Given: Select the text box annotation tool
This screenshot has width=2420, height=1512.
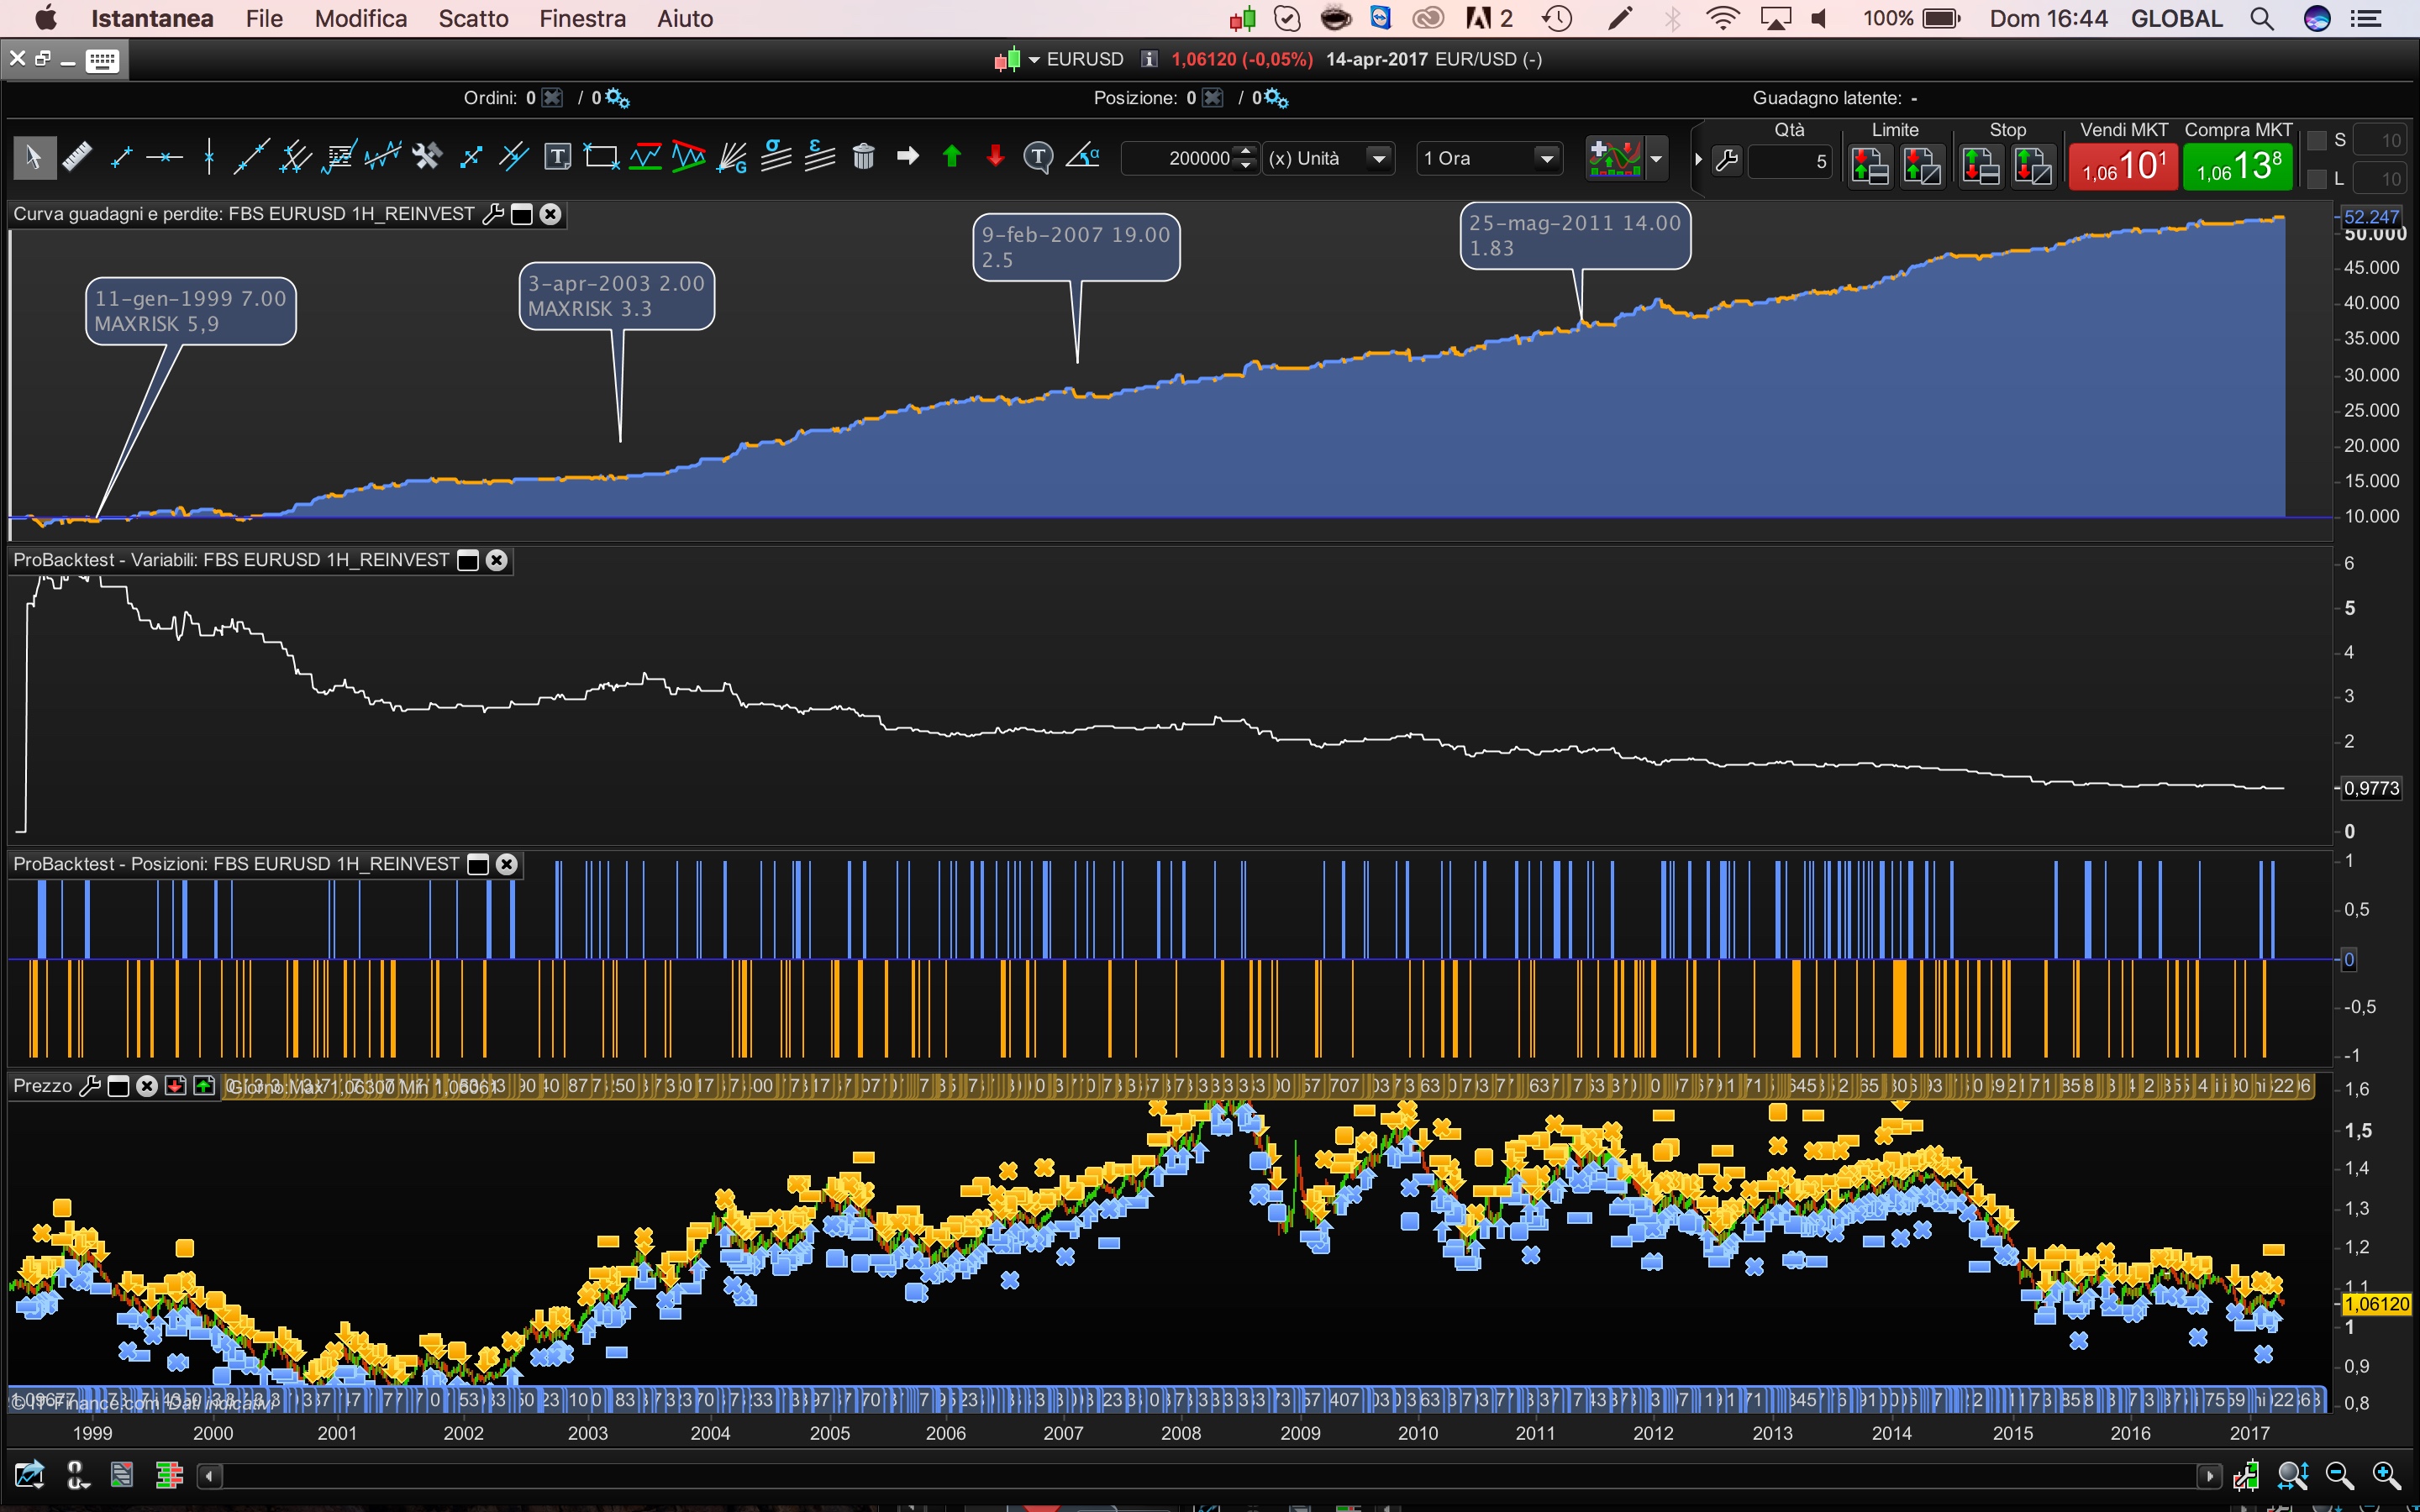Looking at the screenshot, I should click(557, 157).
